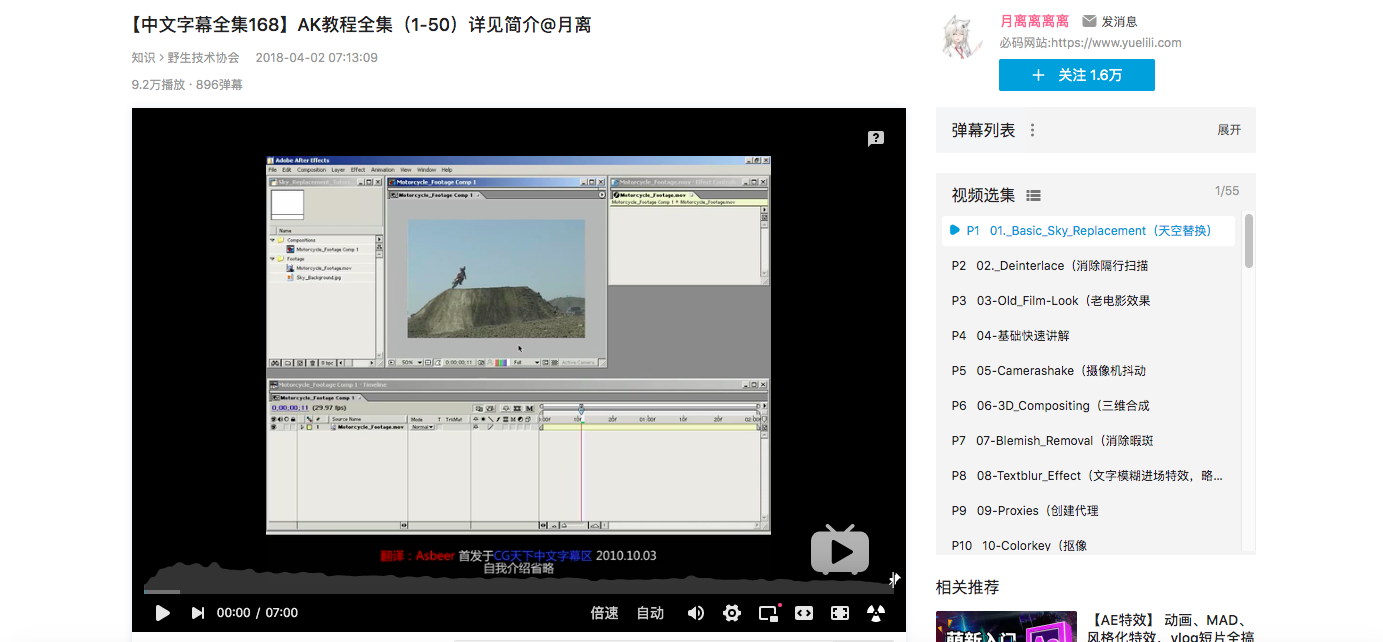This screenshot has width=1383, height=642.
Task: Open the three-dot menu beside 弹幕列表
Action: pos(1033,130)
